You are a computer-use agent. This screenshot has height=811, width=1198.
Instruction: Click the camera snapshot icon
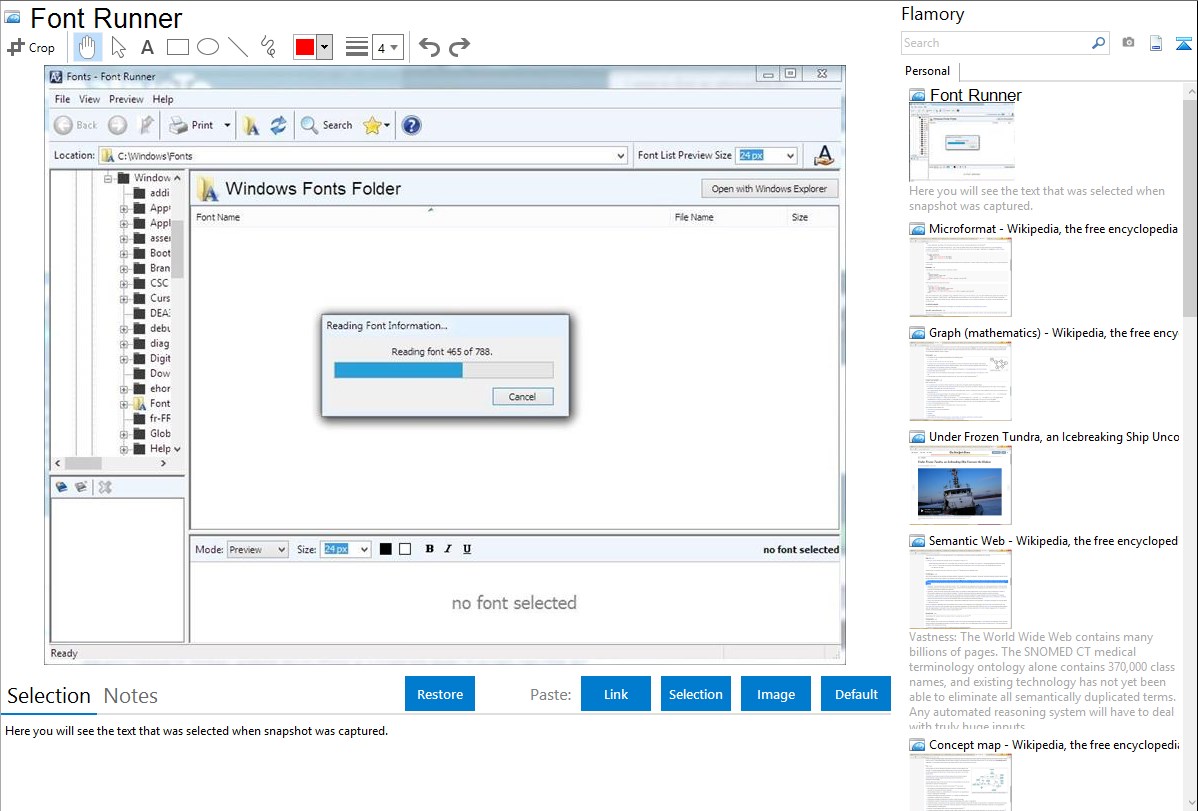tap(1128, 43)
